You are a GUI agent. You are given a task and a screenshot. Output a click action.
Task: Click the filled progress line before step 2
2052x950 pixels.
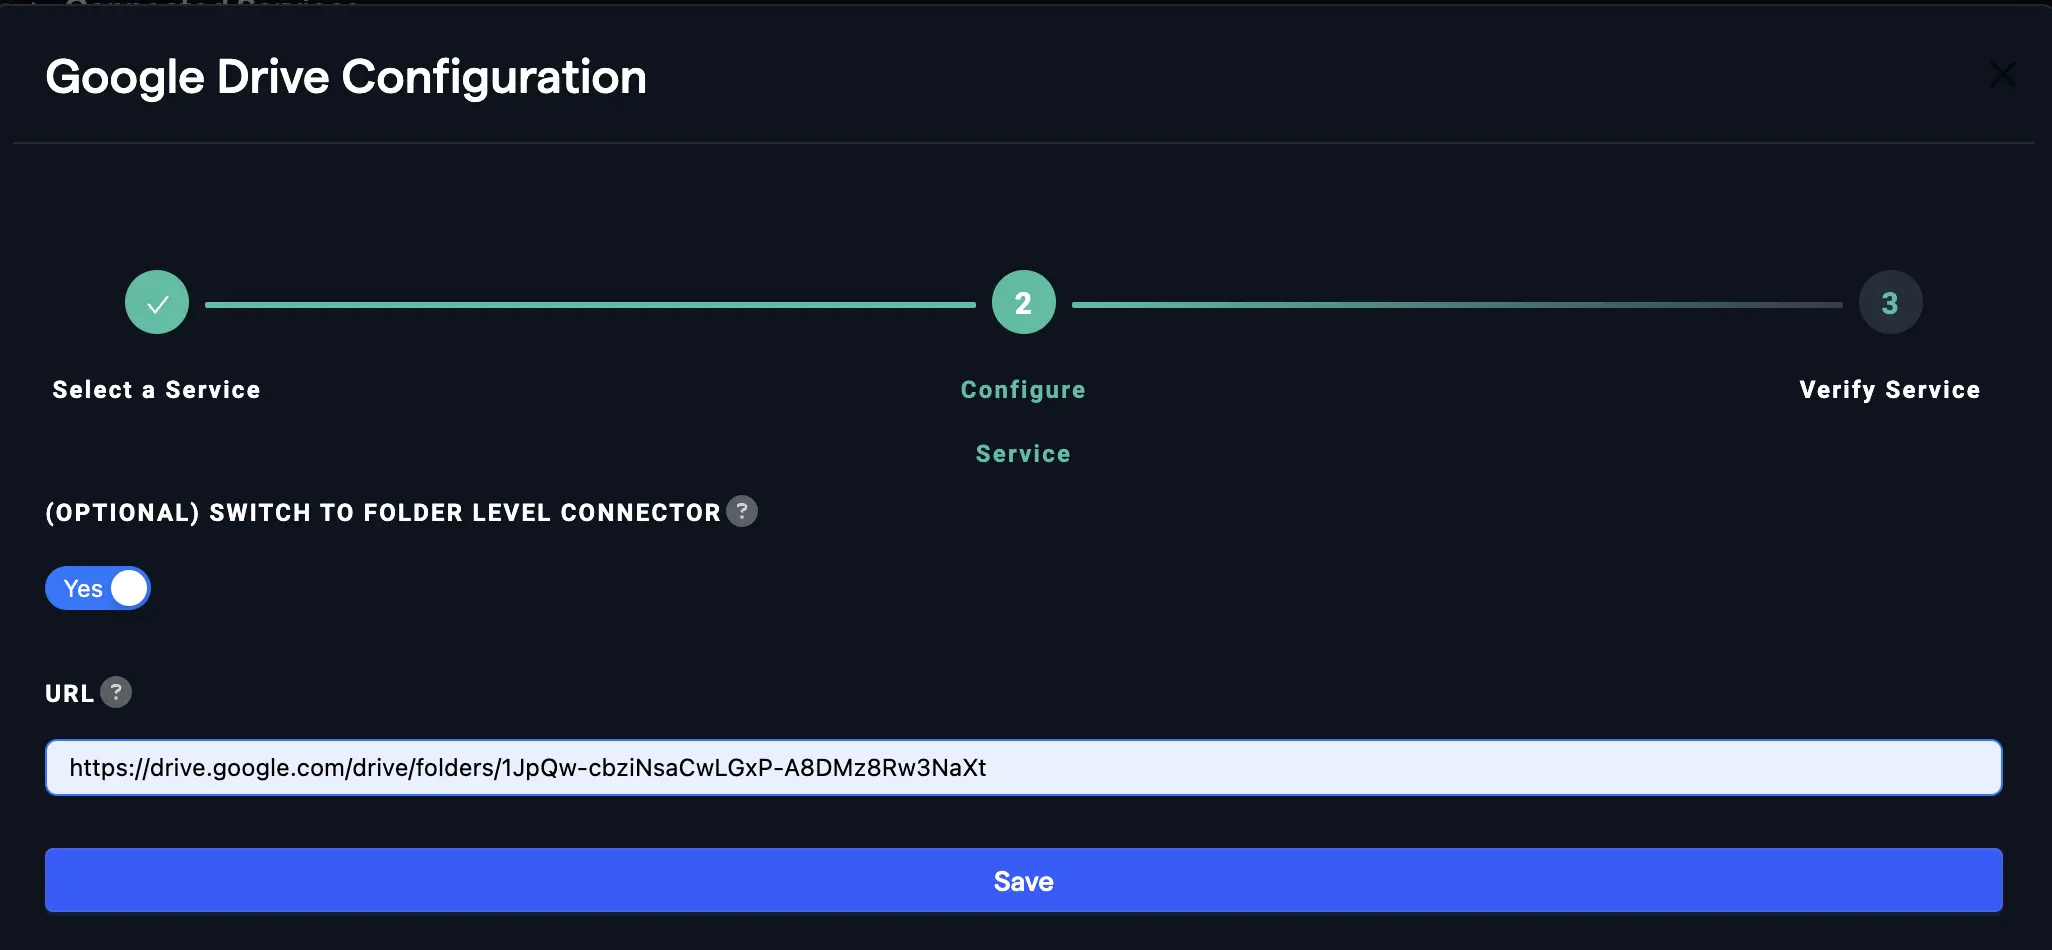(x=590, y=303)
